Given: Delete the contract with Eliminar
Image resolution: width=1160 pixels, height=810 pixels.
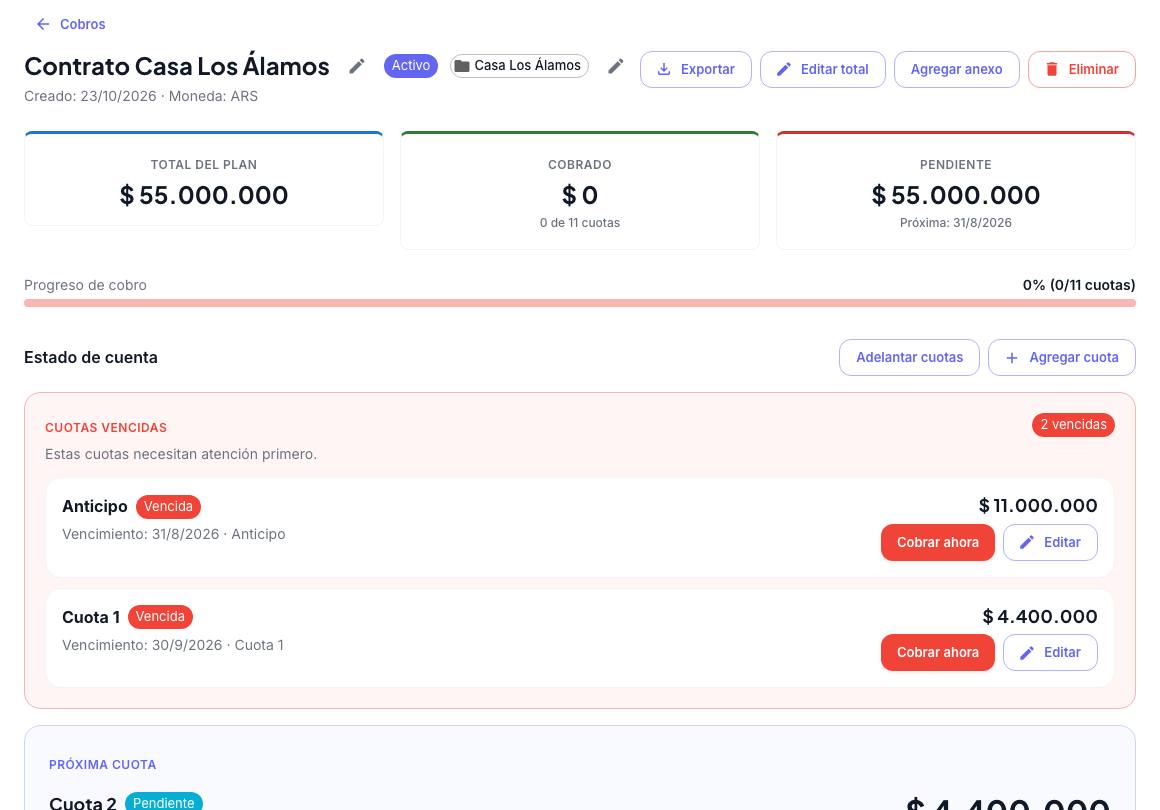Looking at the screenshot, I should click(x=1082, y=70).
